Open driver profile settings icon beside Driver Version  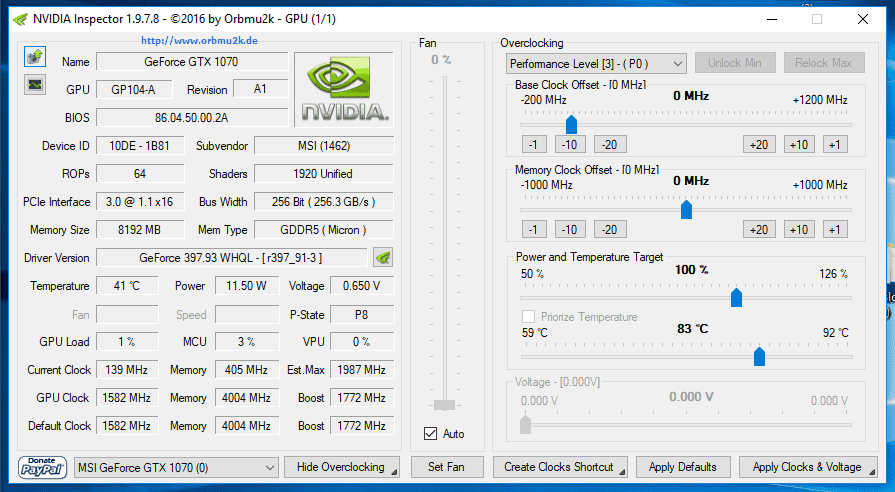383,257
